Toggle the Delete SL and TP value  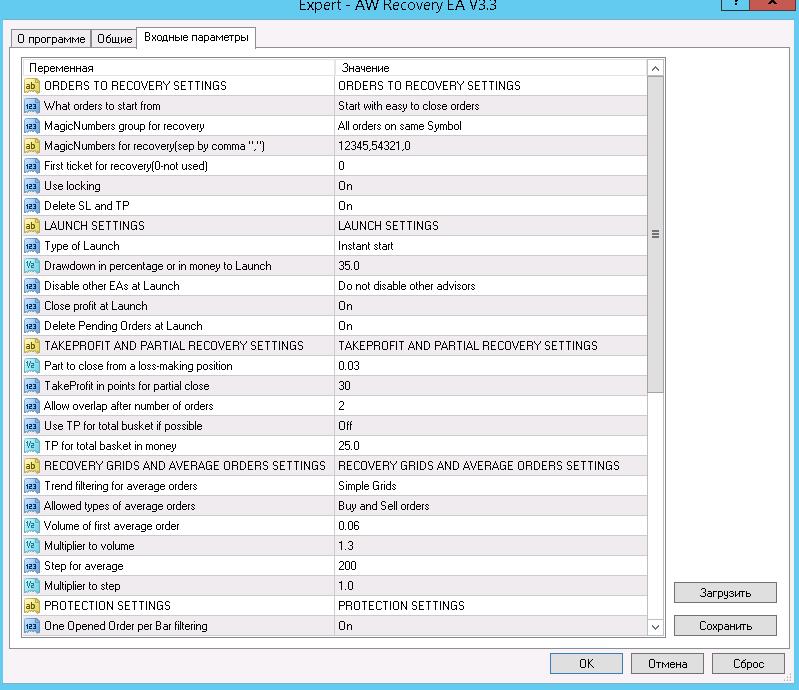pos(491,206)
